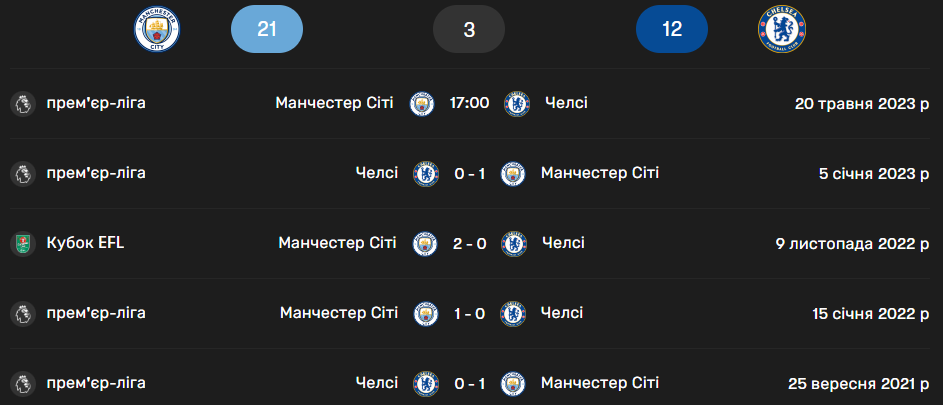Open the 2 - 0 score of EFL Cup match
943x405 pixels.
pyautogui.click(x=469, y=243)
